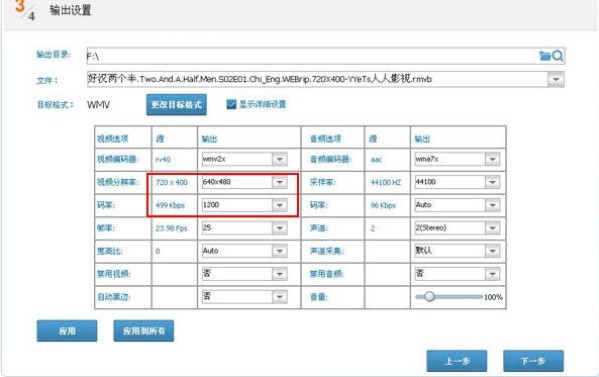Expand the file name dropdown
The height and width of the screenshot is (377, 599).
[556, 79]
